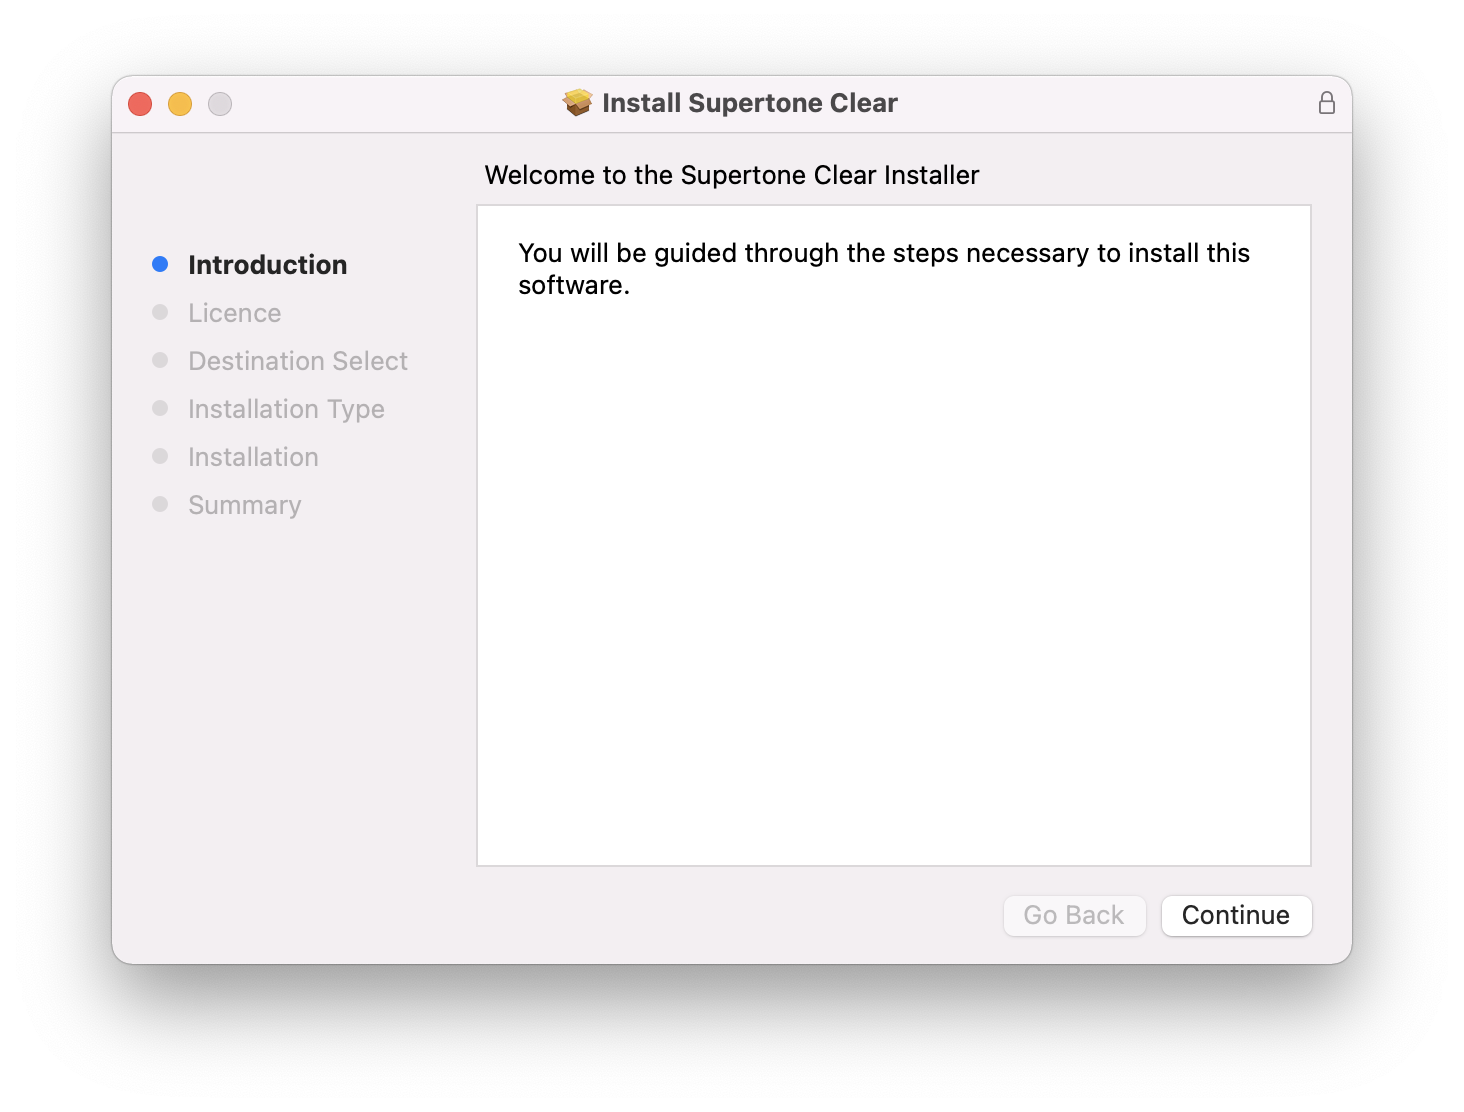Image resolution: width=1464 pixels, height=1112 pixels.
Task: Click the lock icon in title bar
Action: coord(1326,103)
